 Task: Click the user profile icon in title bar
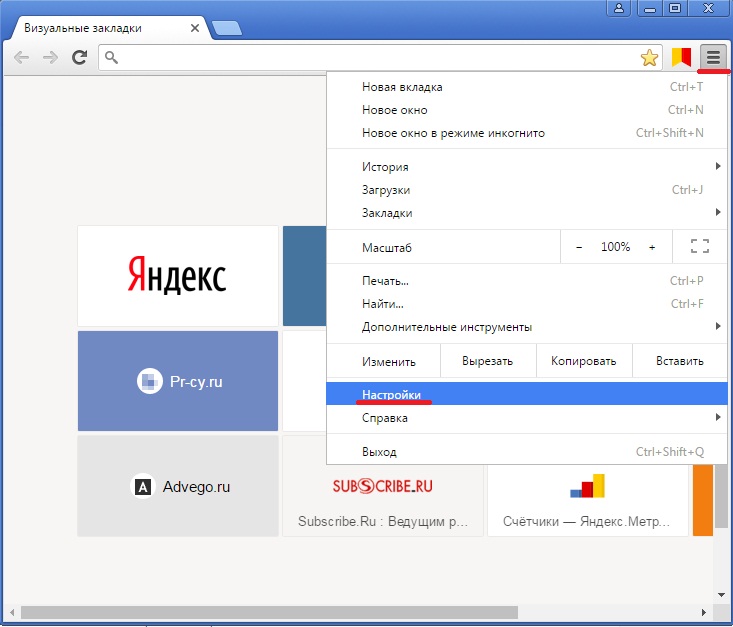[620, 8]
